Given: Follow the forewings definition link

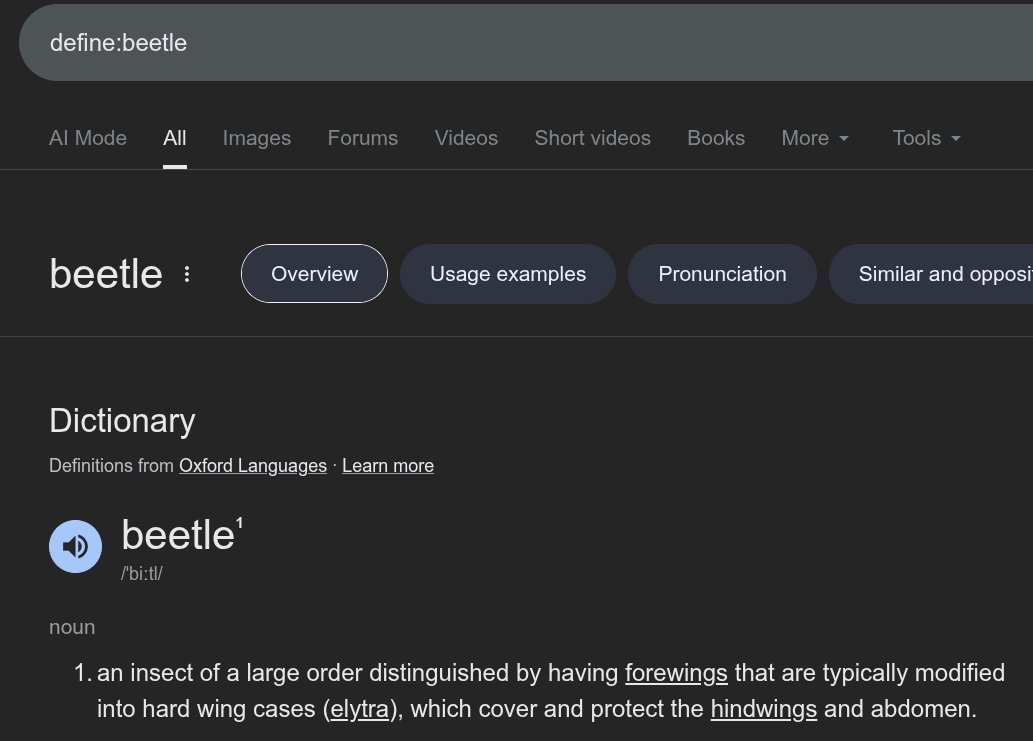Looking at the screenshot, I should coord(676,673).
